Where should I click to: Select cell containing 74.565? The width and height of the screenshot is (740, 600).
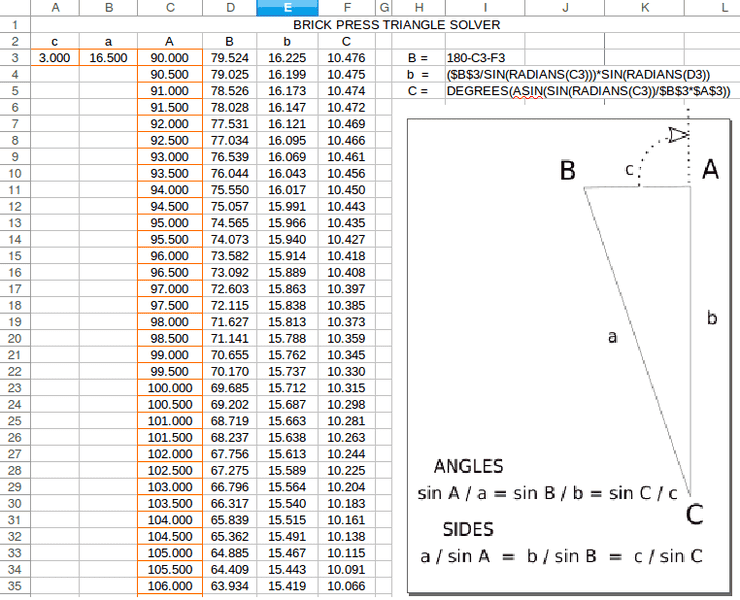230,223
